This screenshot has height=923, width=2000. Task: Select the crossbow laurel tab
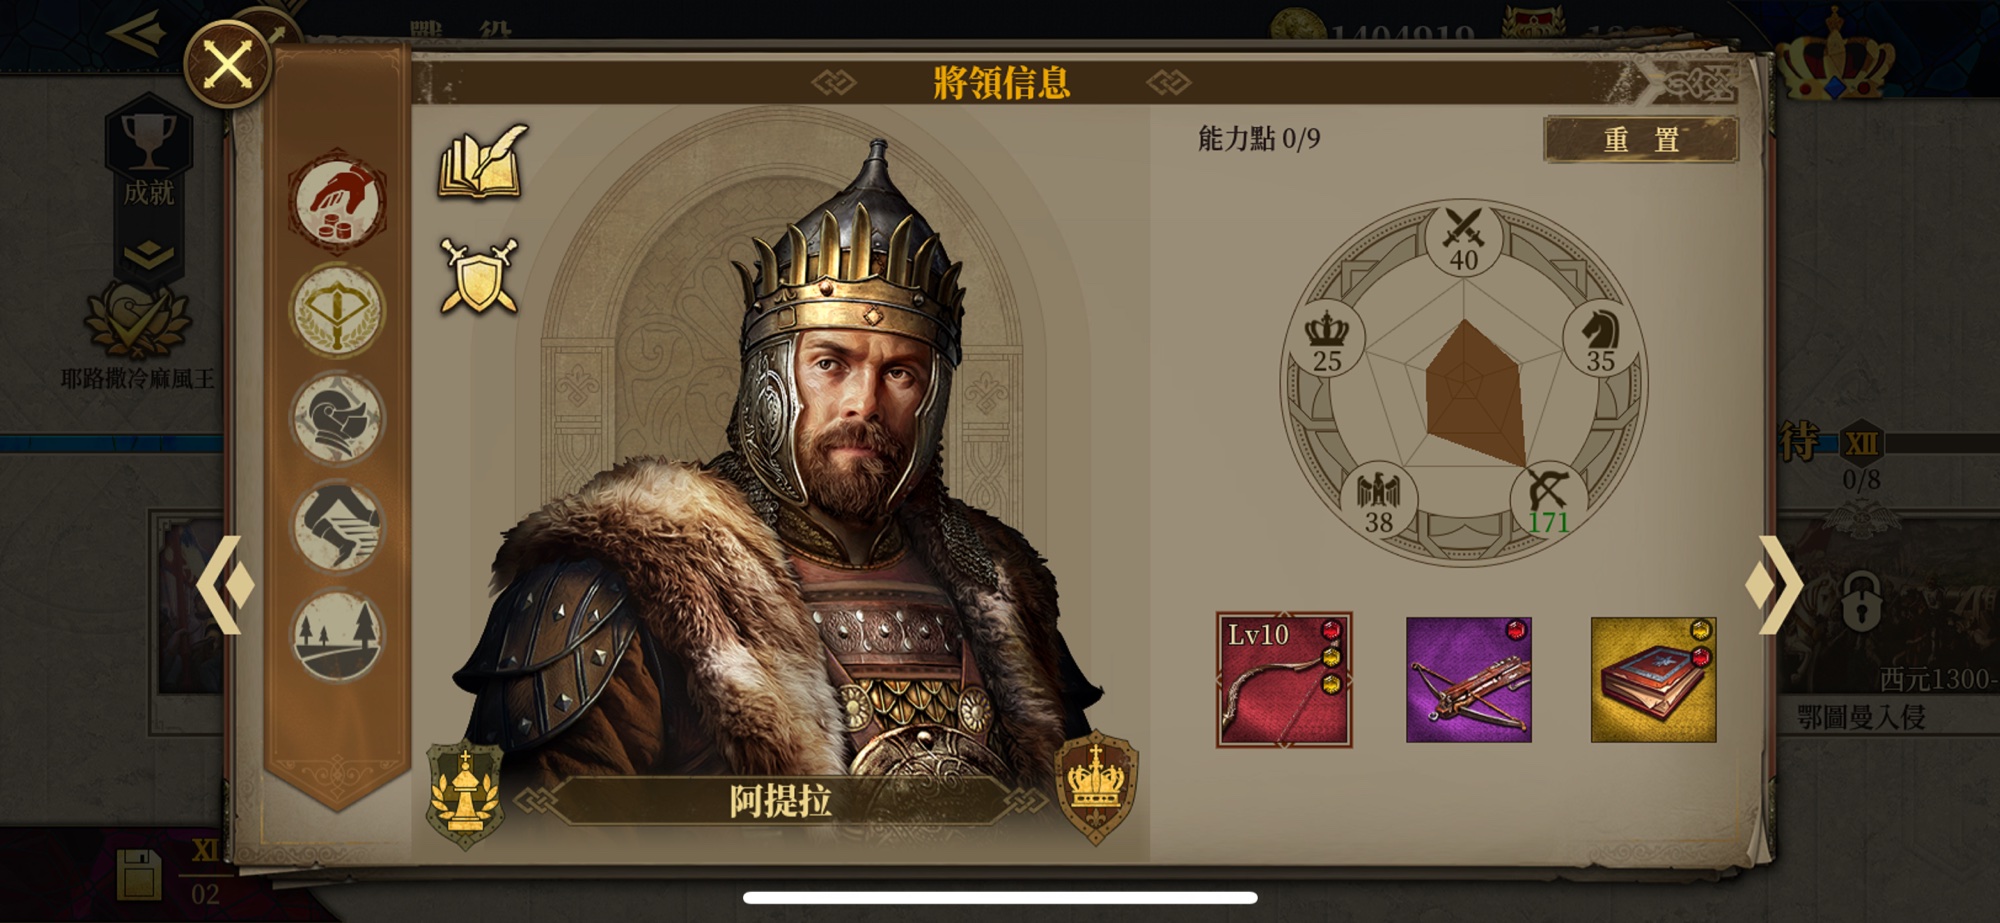[338, 311]
